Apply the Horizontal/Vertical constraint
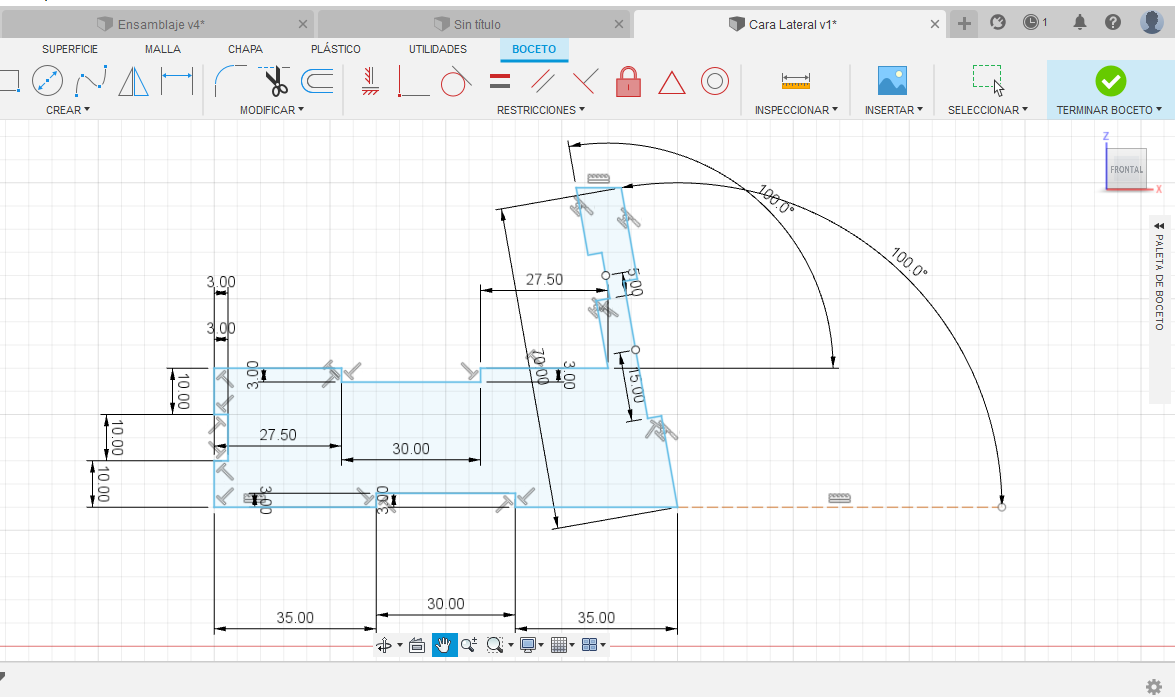This screenshot has height=697, width=1175. [369, 81]
